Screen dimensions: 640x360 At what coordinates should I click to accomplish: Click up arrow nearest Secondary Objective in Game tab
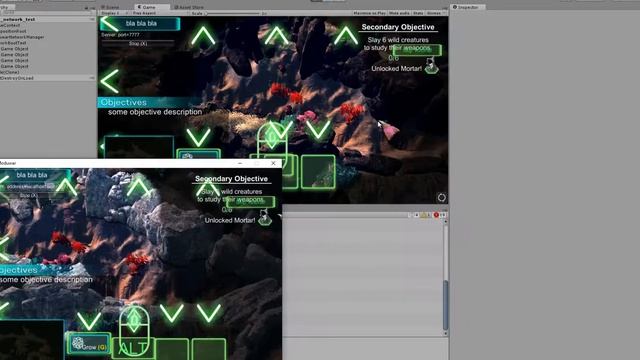coord(345,36)
